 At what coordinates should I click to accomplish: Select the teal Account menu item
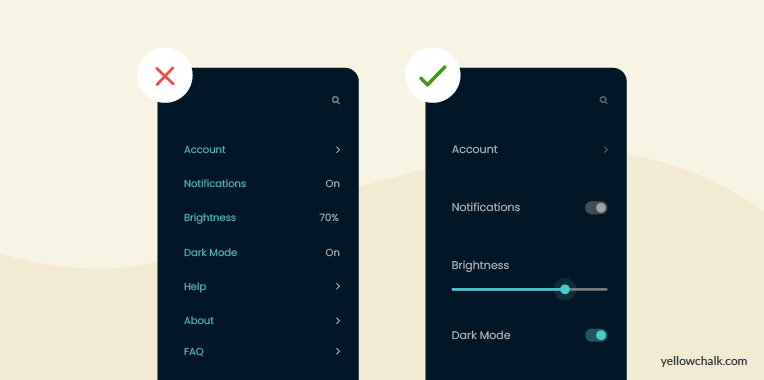point(205,150)
